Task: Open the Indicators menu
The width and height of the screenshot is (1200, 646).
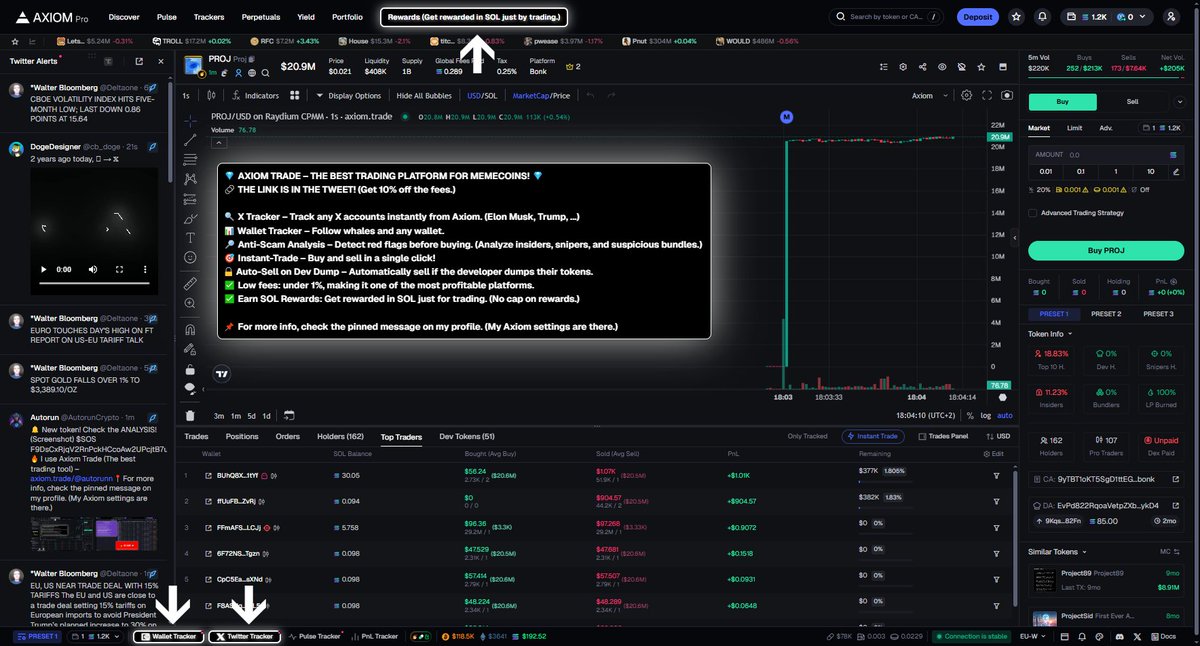Action: tap(255, 95)
